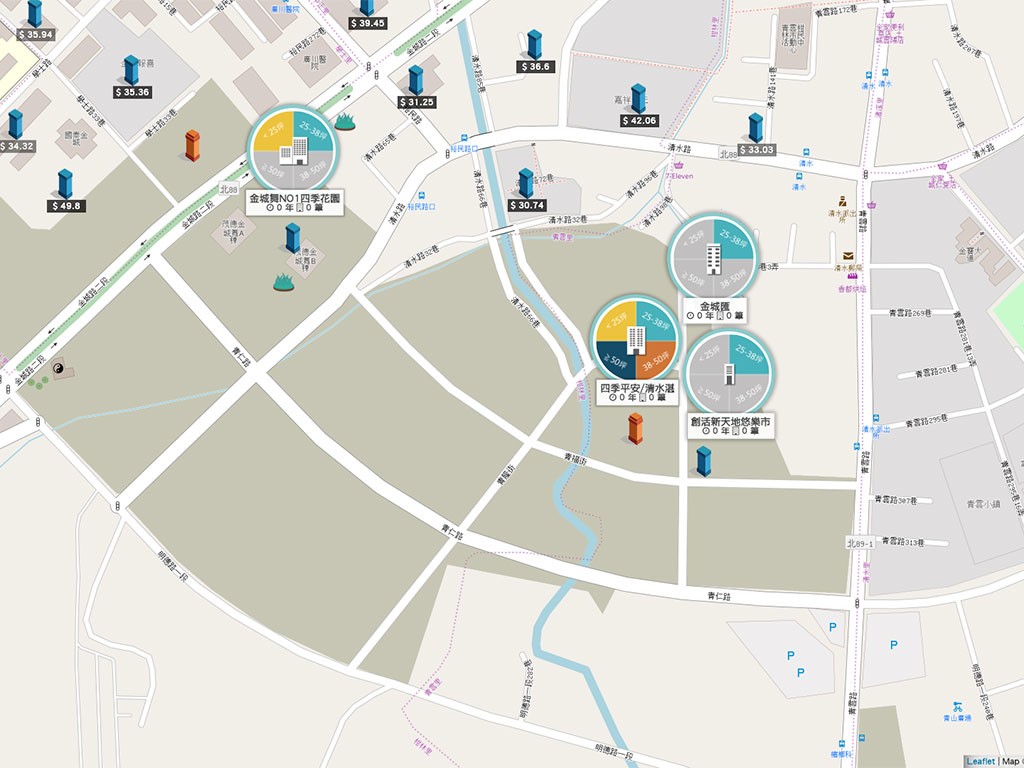Open the 7-Eleven store icon
The width and height of the screenshot is (1024, 768).
tap(679, 166)
